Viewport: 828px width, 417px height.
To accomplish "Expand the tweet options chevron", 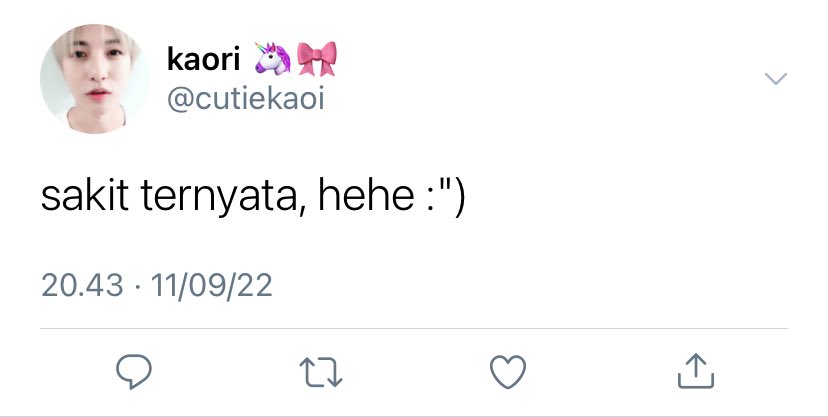I will [776, 79].
